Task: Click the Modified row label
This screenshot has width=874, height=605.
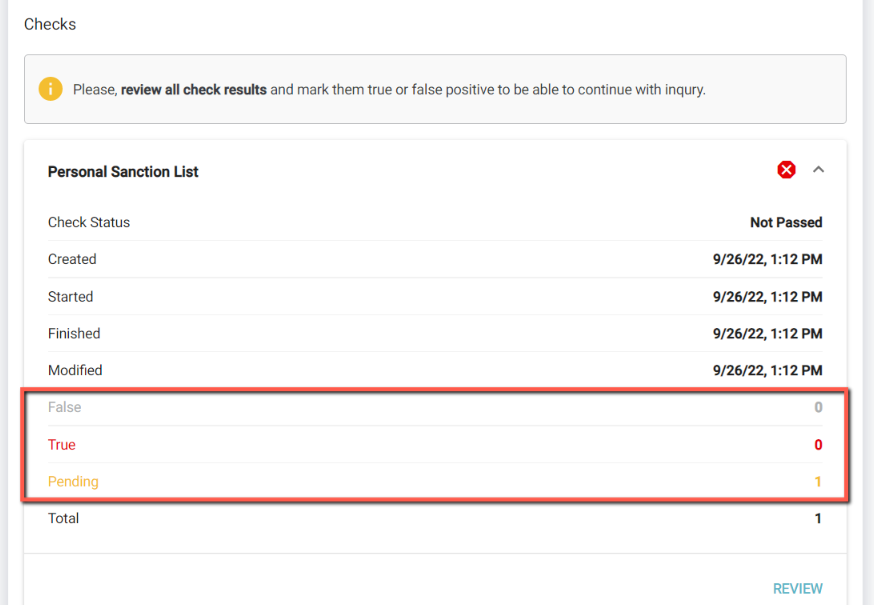Action: pyautogui.click(x=75, y=370)
